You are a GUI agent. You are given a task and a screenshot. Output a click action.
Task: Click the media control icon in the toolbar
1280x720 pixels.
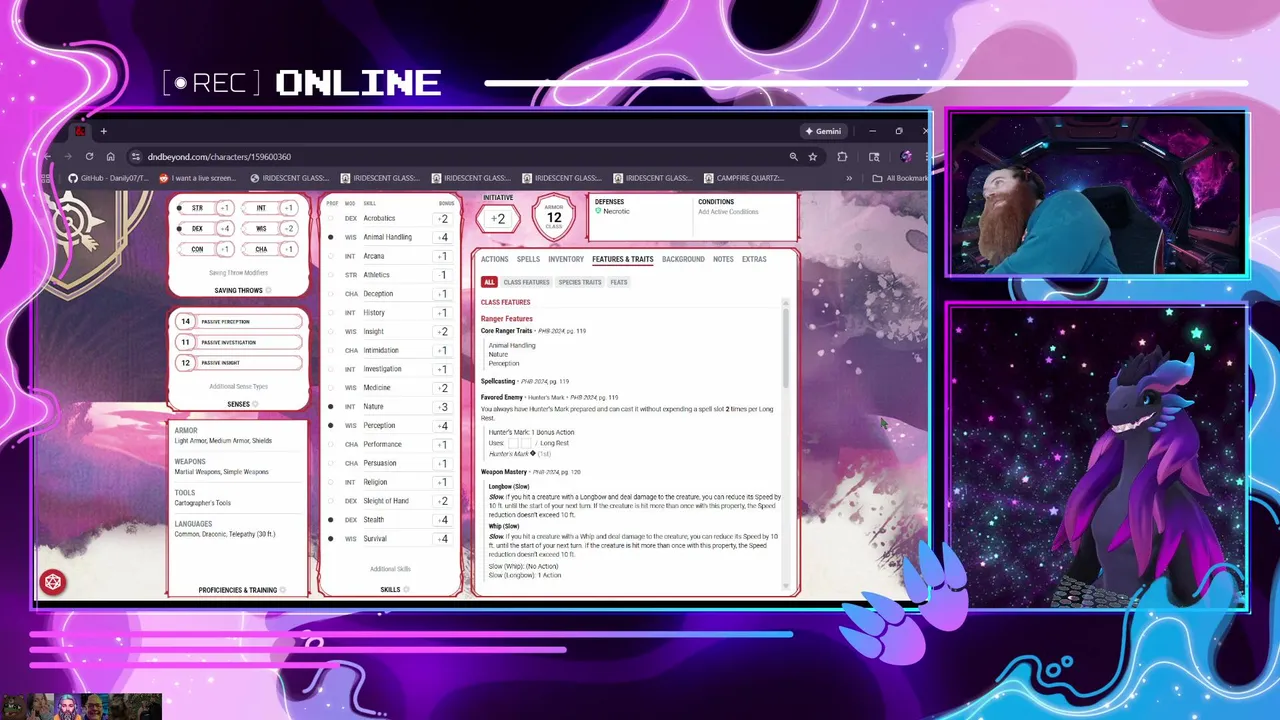[x=874, y=157]
